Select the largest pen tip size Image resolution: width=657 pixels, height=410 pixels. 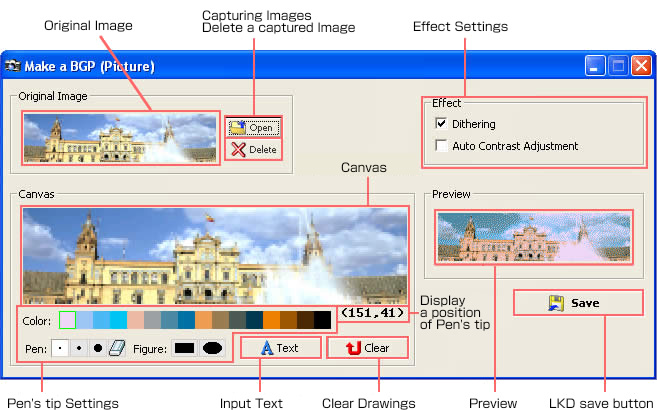(98, 349)
